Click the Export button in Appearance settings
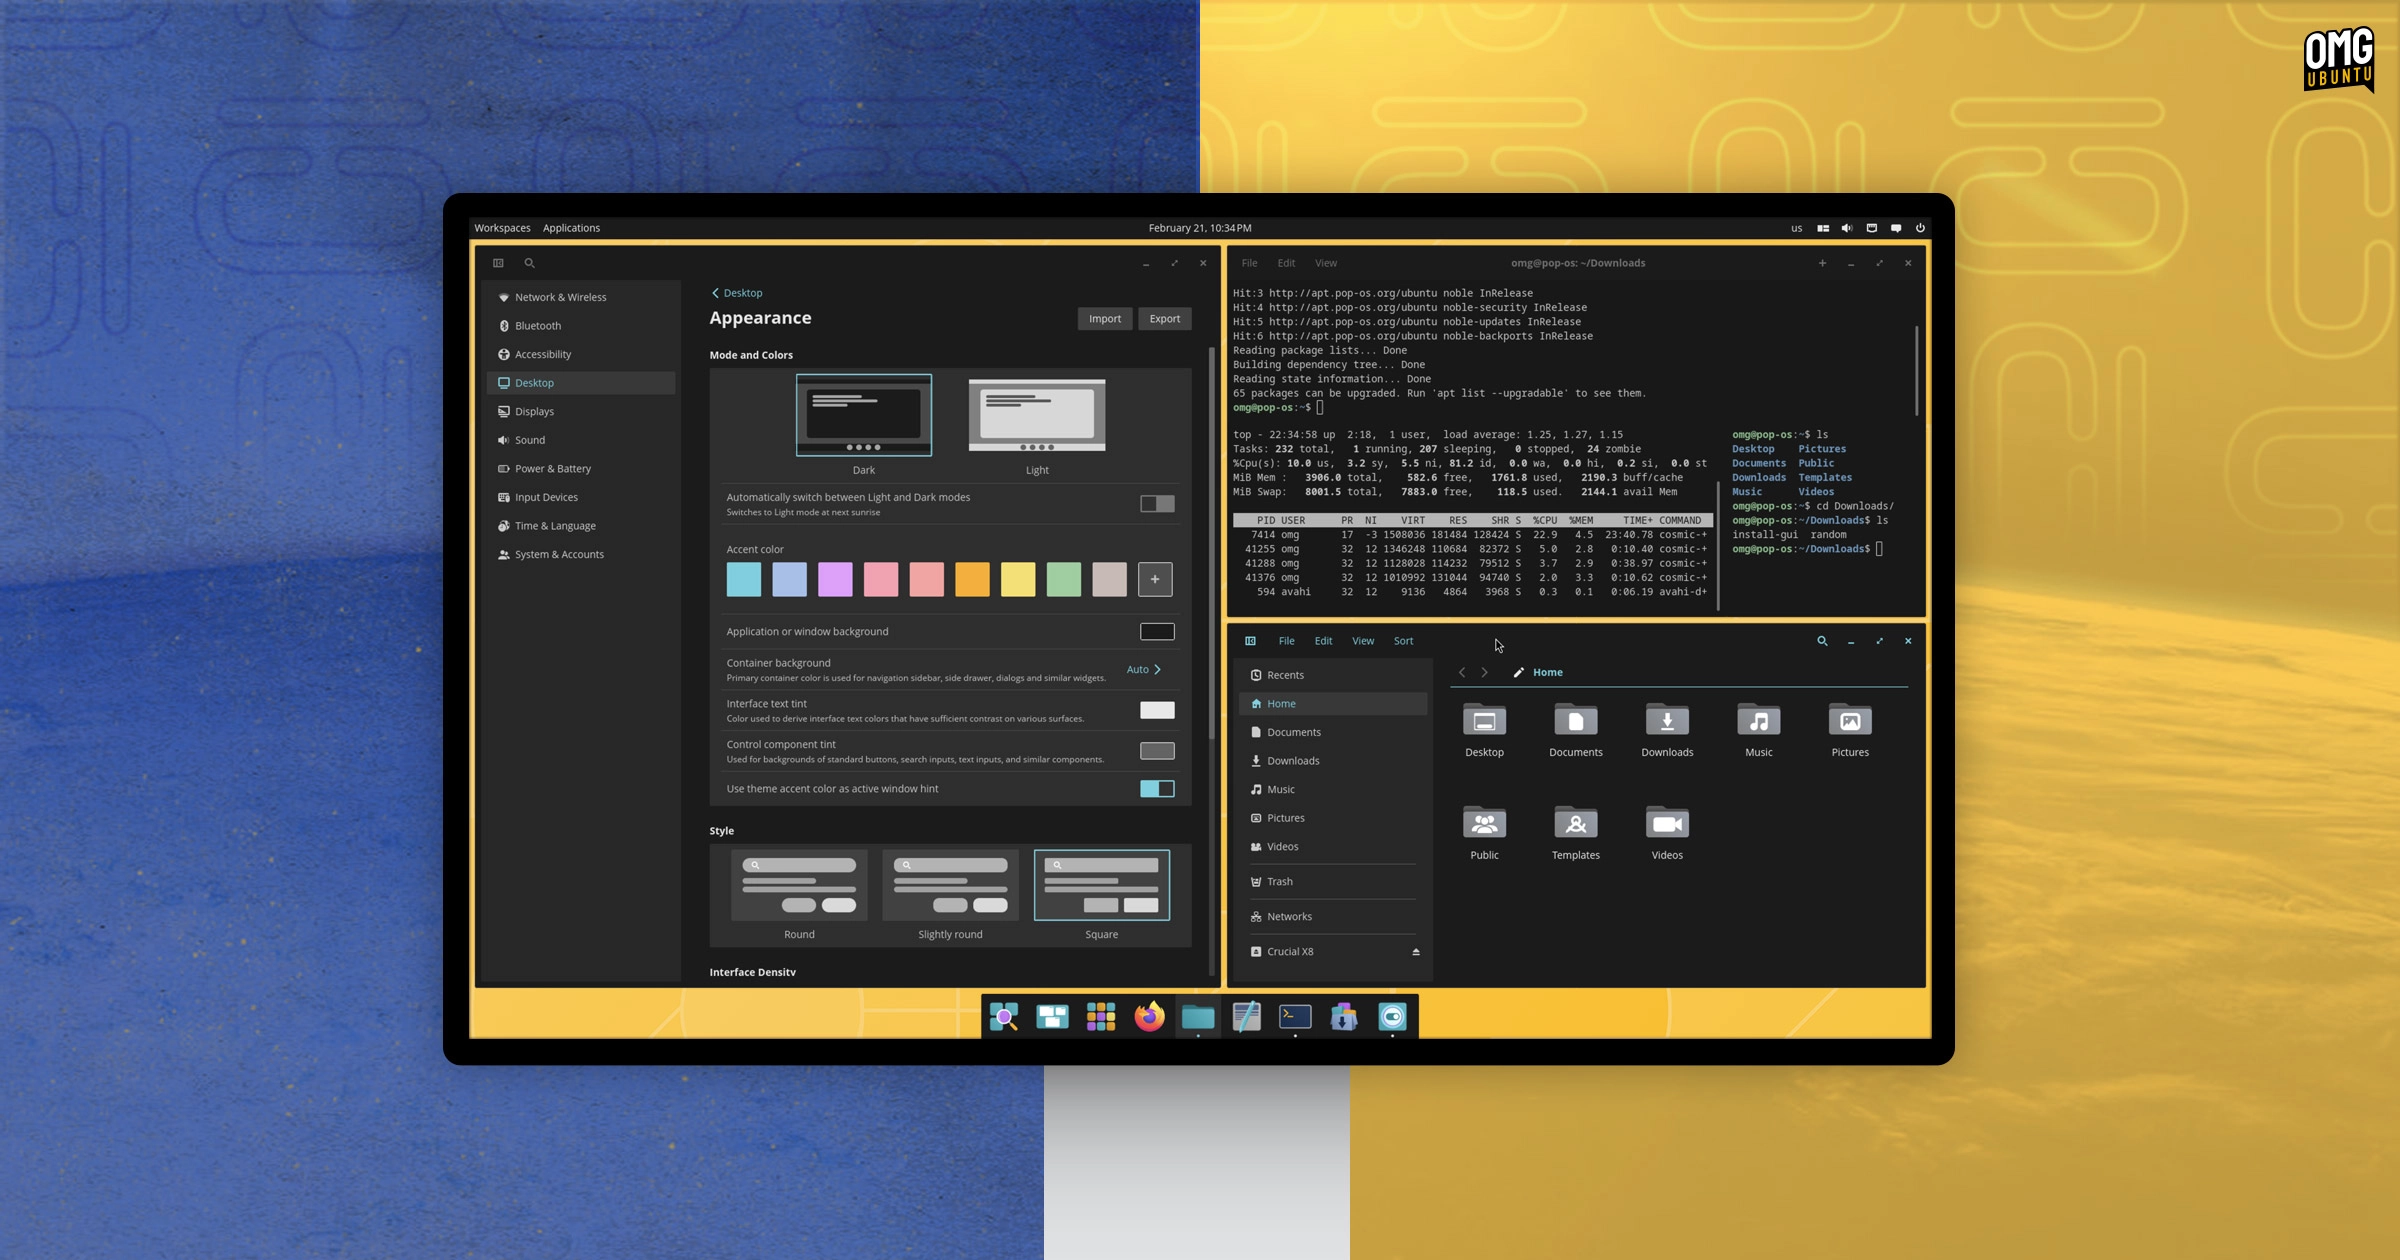The height and width of the screenshot is (1260, 2400). click(x=1165, y=317)
